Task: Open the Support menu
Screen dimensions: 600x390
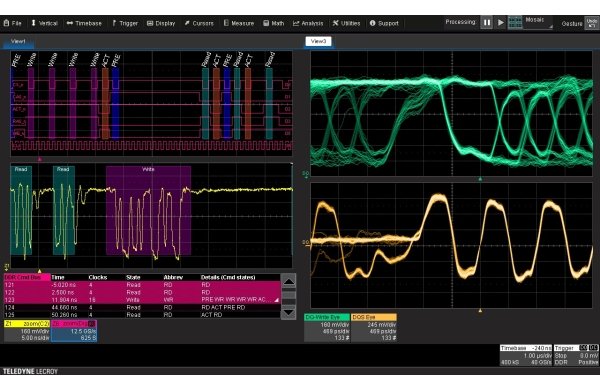Action: pos(384,23)
